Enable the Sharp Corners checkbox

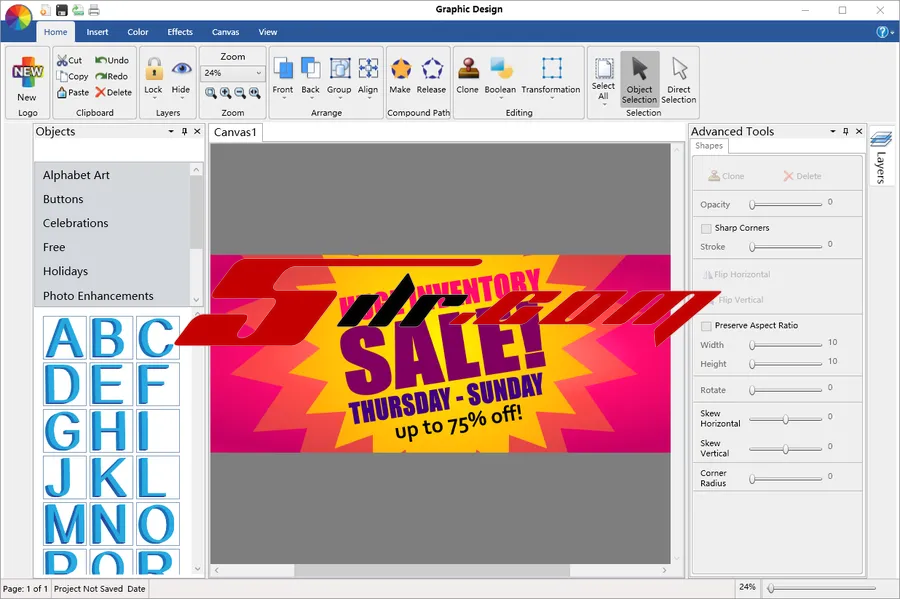706,228
